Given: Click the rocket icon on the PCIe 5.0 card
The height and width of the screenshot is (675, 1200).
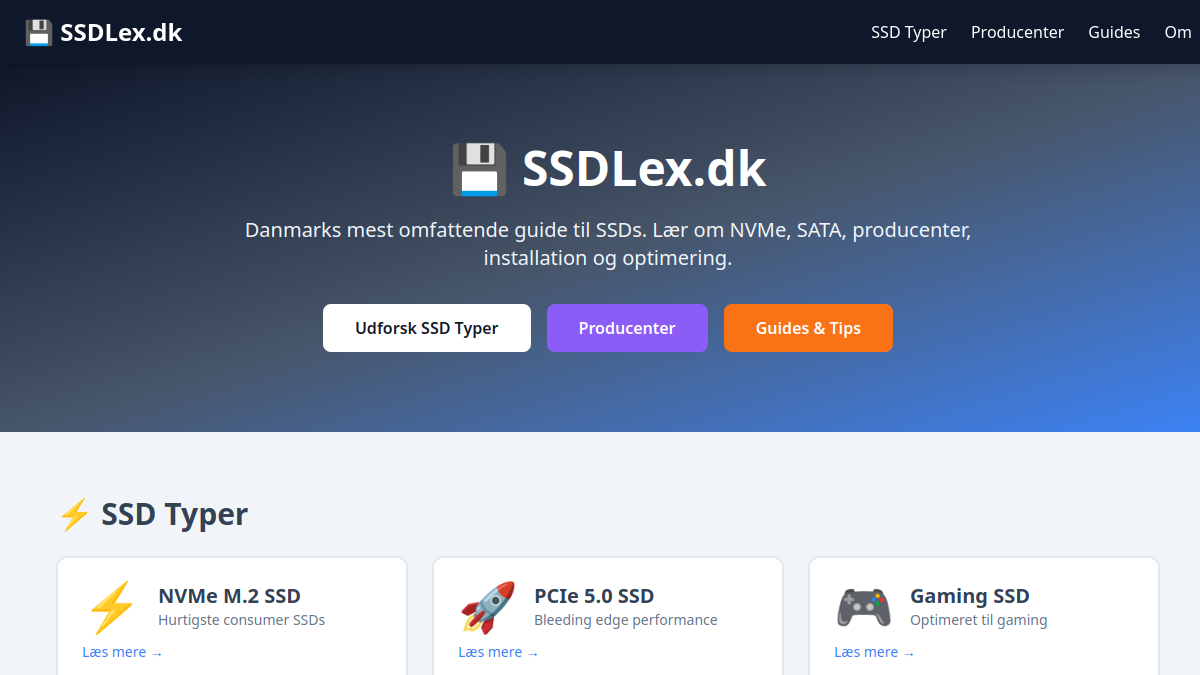Looking at the screenshot, I should tap(489, 607).
